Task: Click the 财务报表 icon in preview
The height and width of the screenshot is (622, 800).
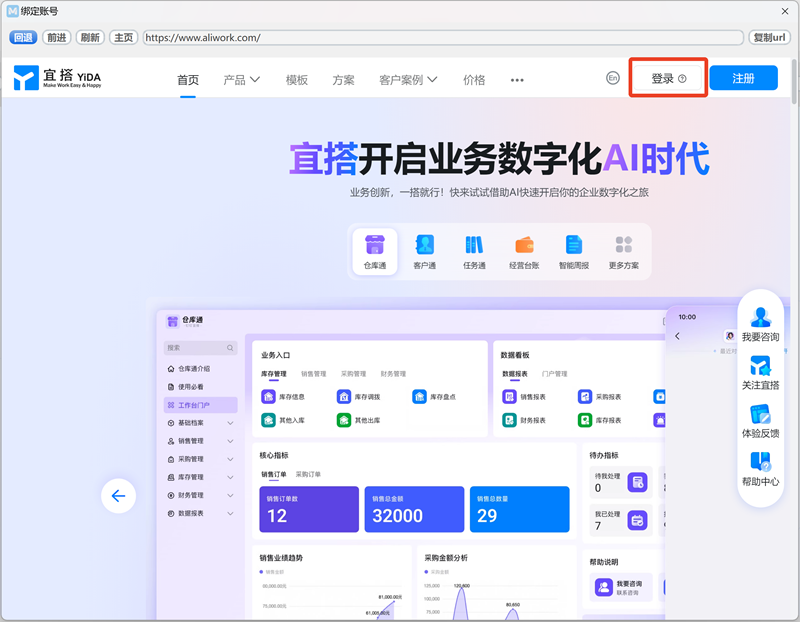Action: pos(509,420)
